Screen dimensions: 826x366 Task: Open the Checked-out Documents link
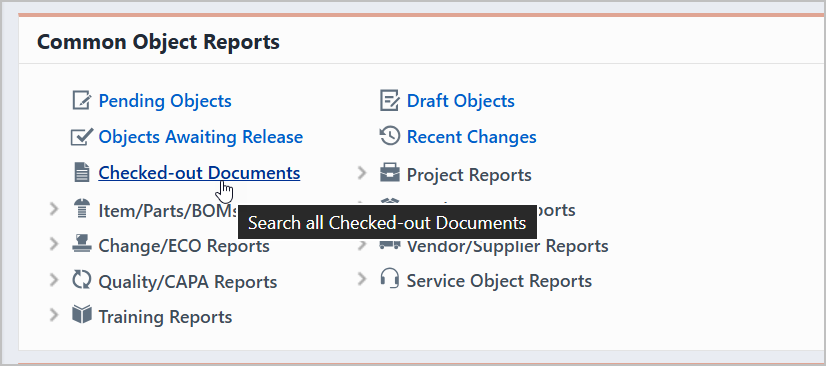199,173
